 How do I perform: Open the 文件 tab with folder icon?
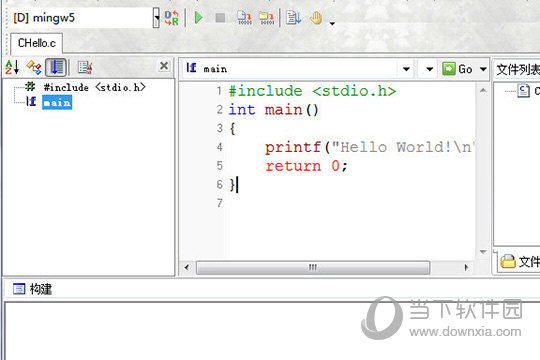coord(519,261)
